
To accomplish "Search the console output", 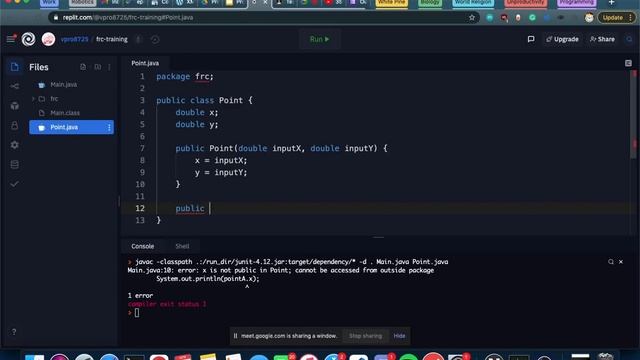I will (611, 262).
